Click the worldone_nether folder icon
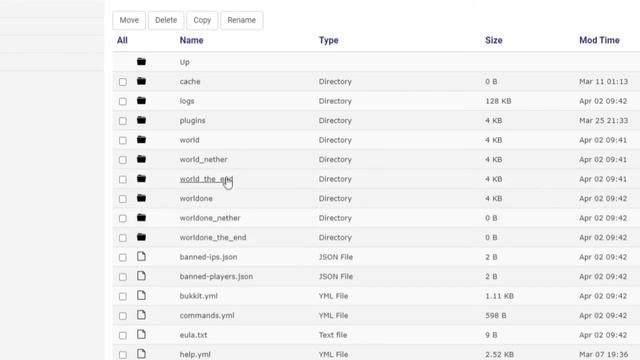The image size is (640, 360). click(x=141, y=218)
